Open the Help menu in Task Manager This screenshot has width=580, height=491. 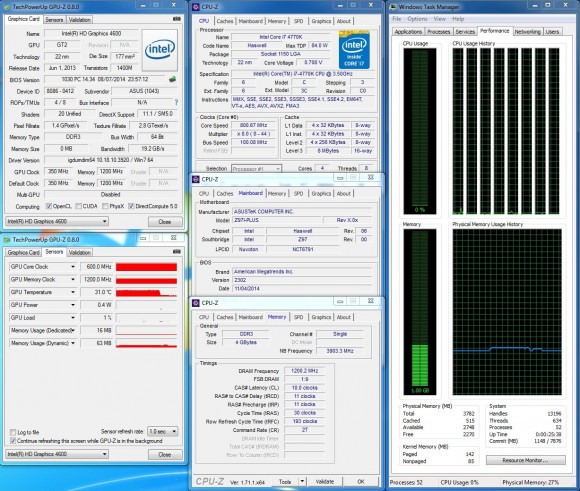[458, 19]
